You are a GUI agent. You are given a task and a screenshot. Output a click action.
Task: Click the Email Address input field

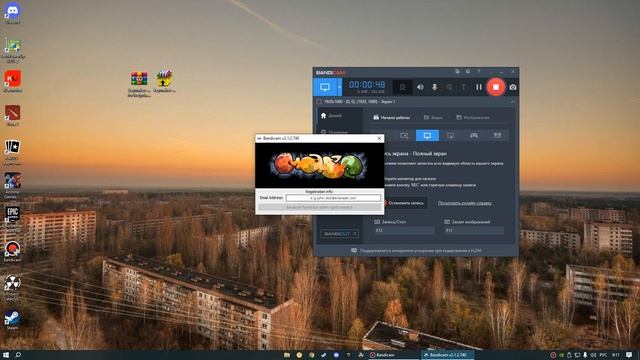(x=333, y=198)
